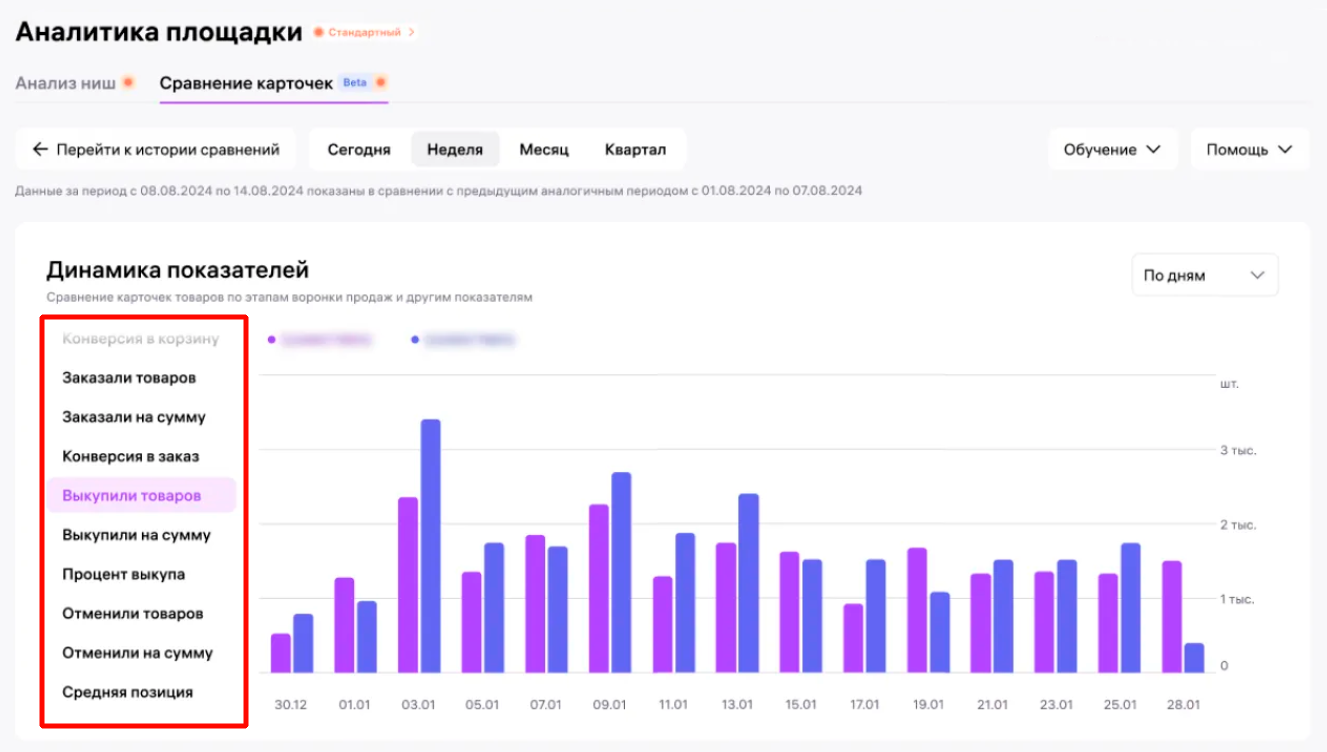This screenshot has width=1327, height=752.
Task: Choose the Отменили на сумму metric
Action: 137,653
